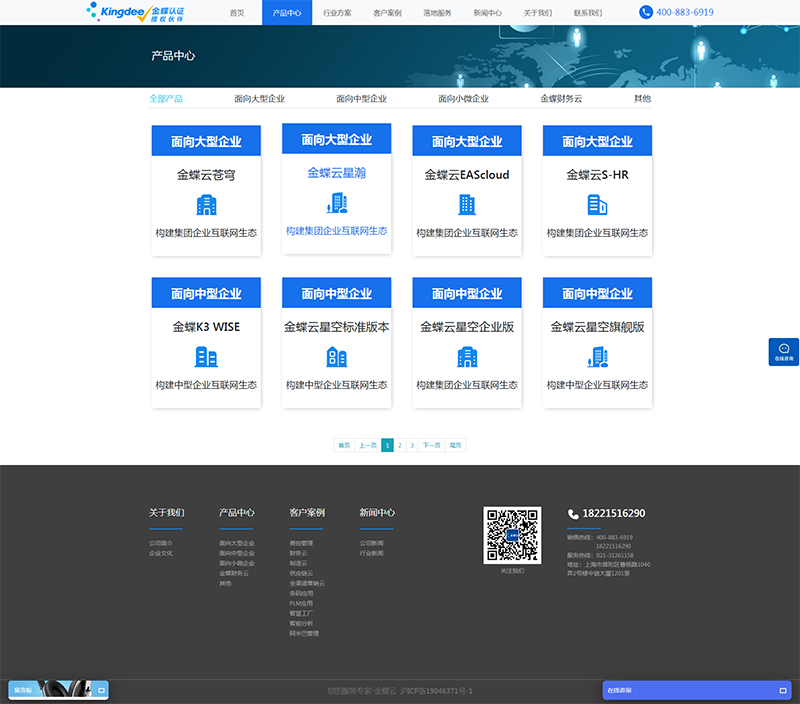
Task: Select the 面向大型企业 filter tab
Action: (x=259, y=98)
